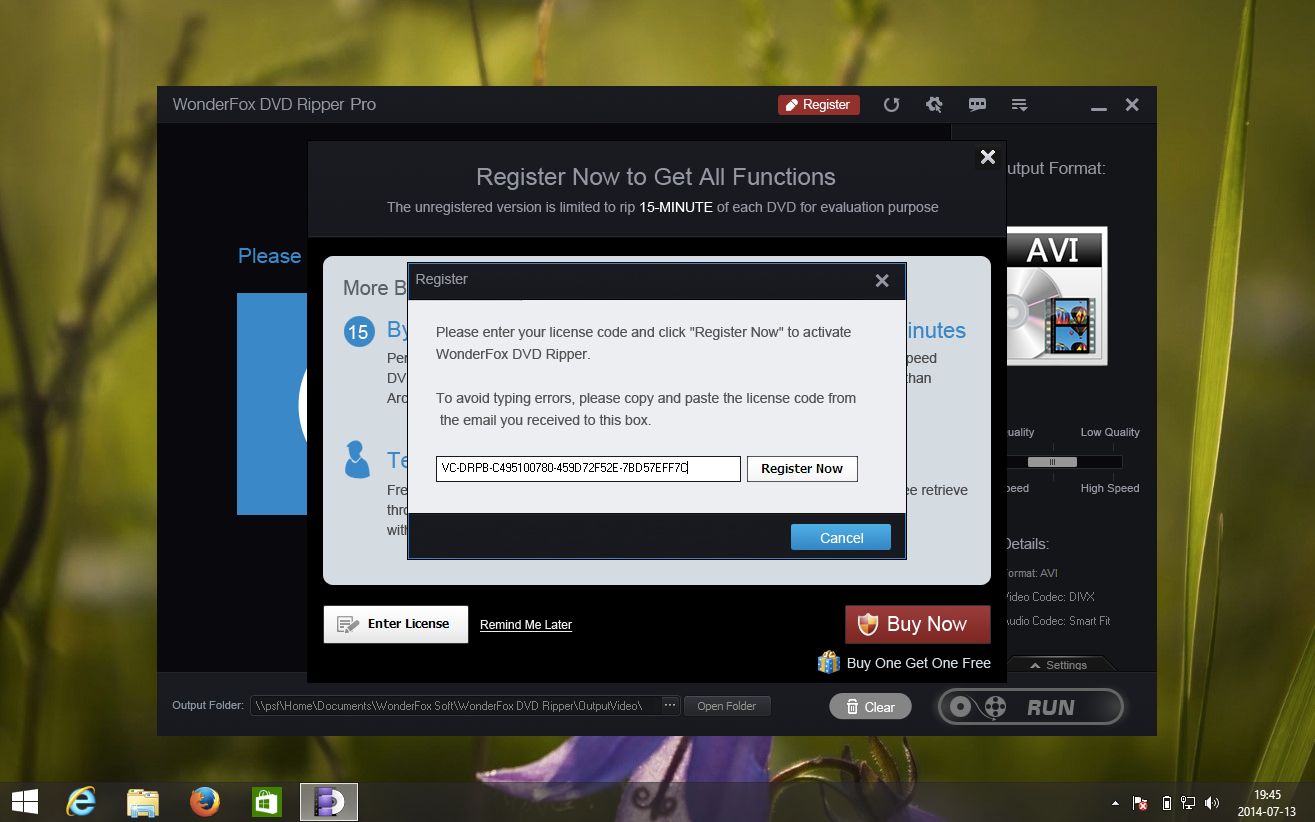
Task: Open the title bar list menu icon
Action: (x=1020, y=105)
